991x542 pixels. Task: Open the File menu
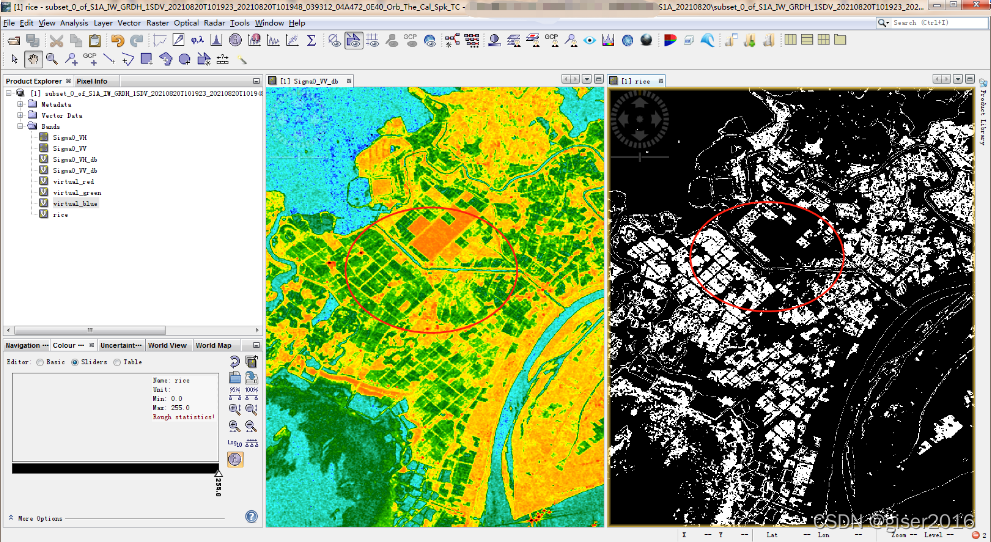[9, 23]
